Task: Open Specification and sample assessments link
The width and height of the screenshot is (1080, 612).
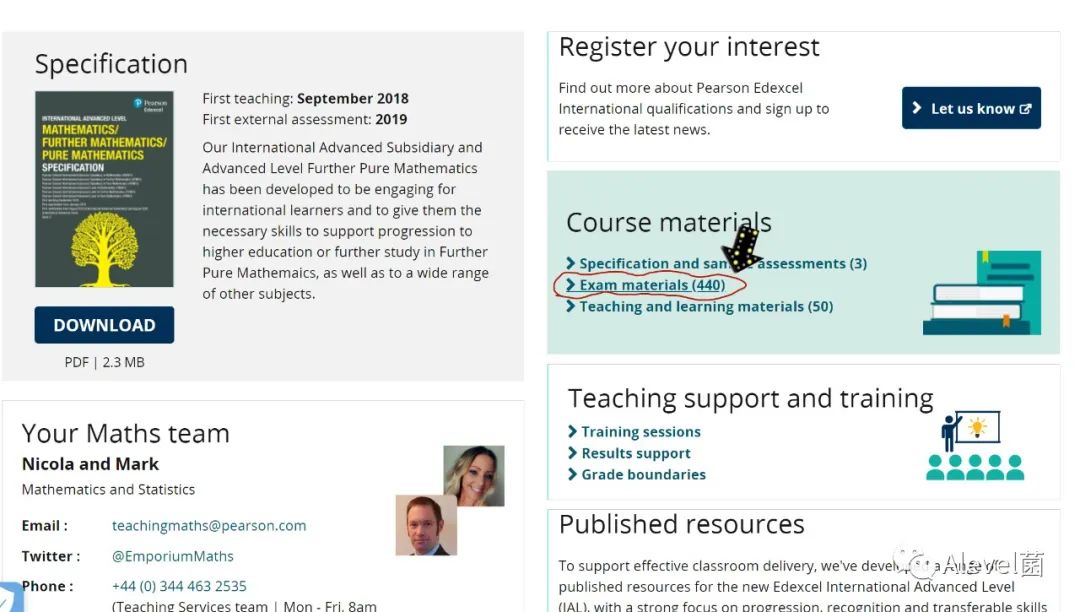Action: [x=723, y=263]
